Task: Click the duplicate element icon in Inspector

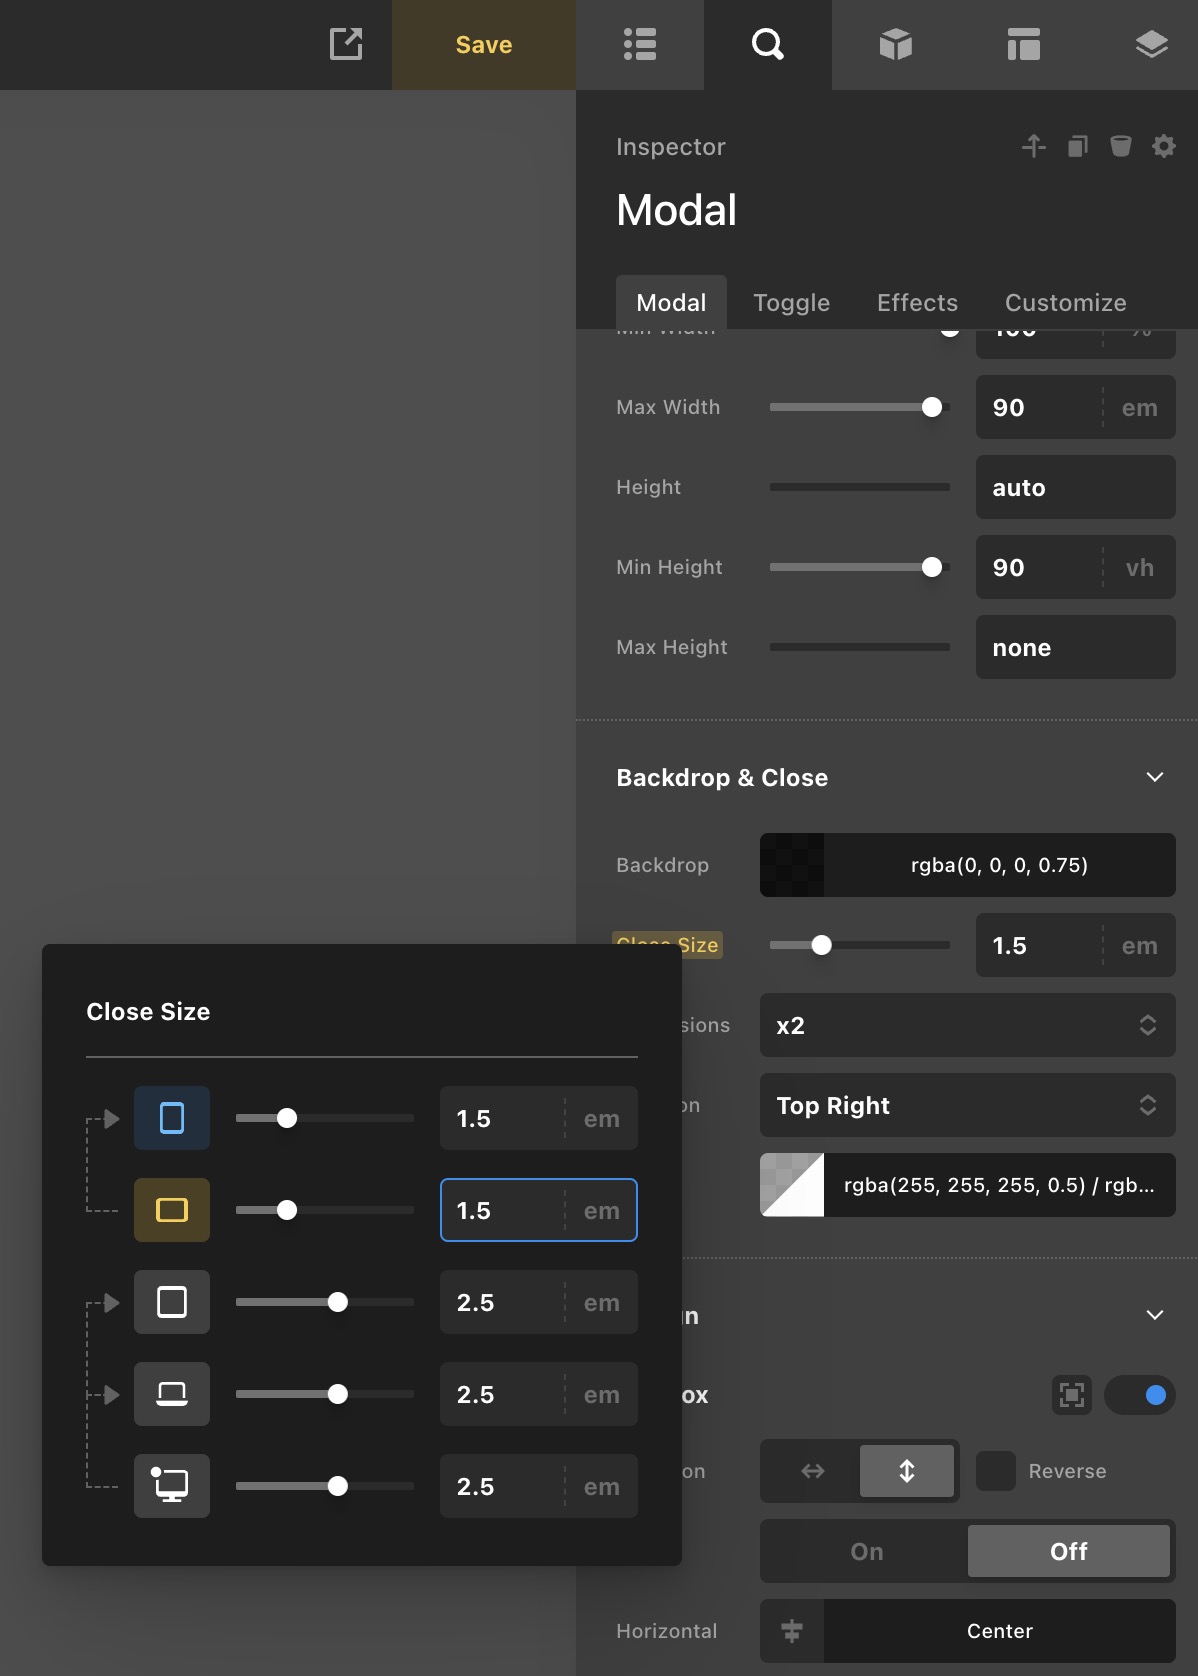Action: [1077, 146]
